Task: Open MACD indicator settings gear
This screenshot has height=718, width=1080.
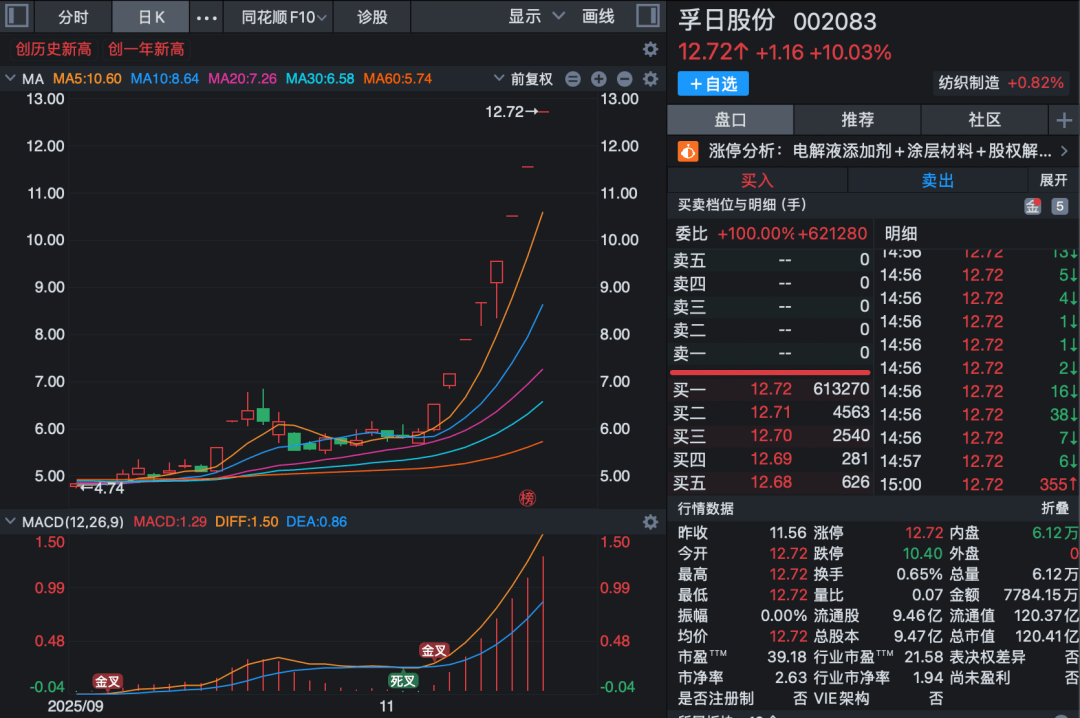Action: click(x=650, y=522)
